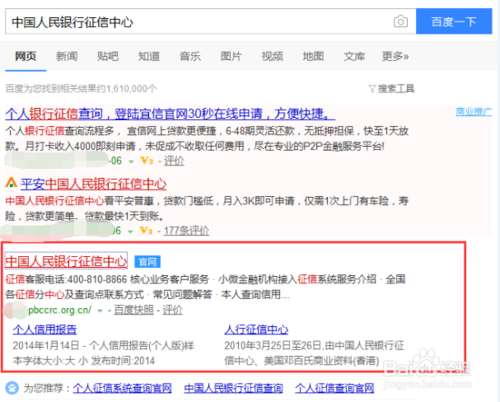Switch to the 图片 tab
This screenshot has width=500, height=402.
231,56
